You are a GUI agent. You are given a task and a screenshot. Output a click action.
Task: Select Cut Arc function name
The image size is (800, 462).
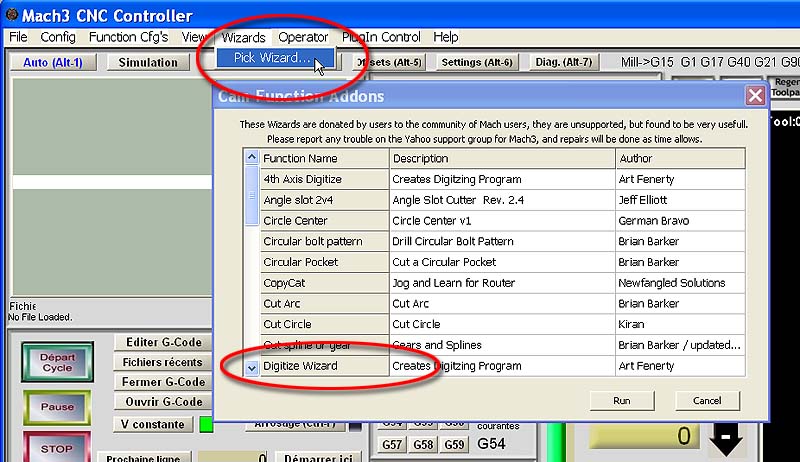324,303
